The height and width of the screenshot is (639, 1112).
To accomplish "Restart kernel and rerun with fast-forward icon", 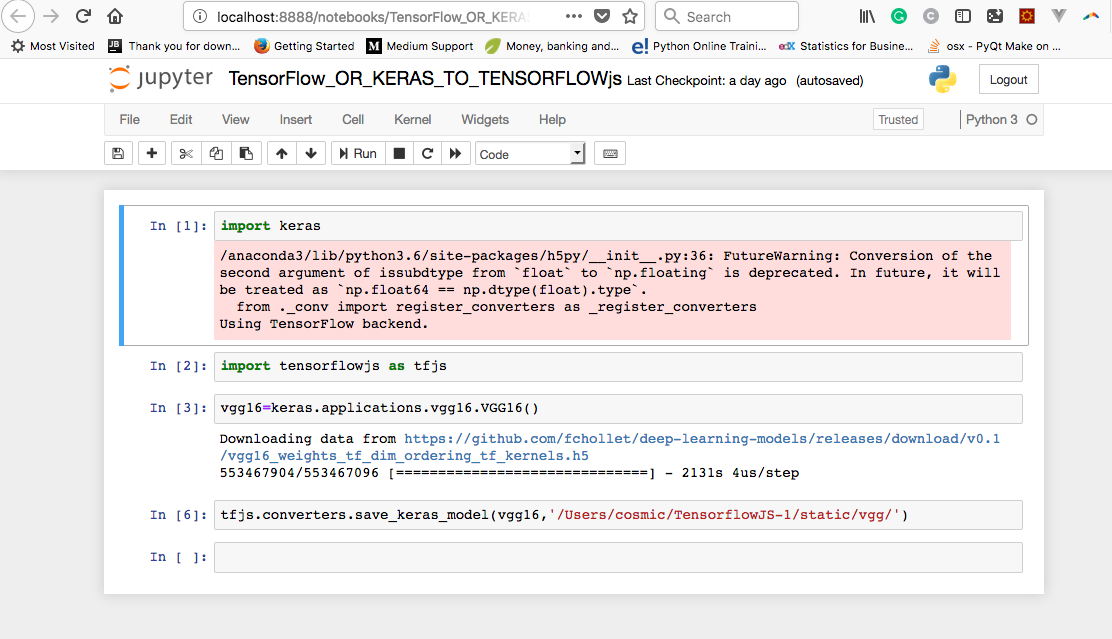I will (456, 153).
